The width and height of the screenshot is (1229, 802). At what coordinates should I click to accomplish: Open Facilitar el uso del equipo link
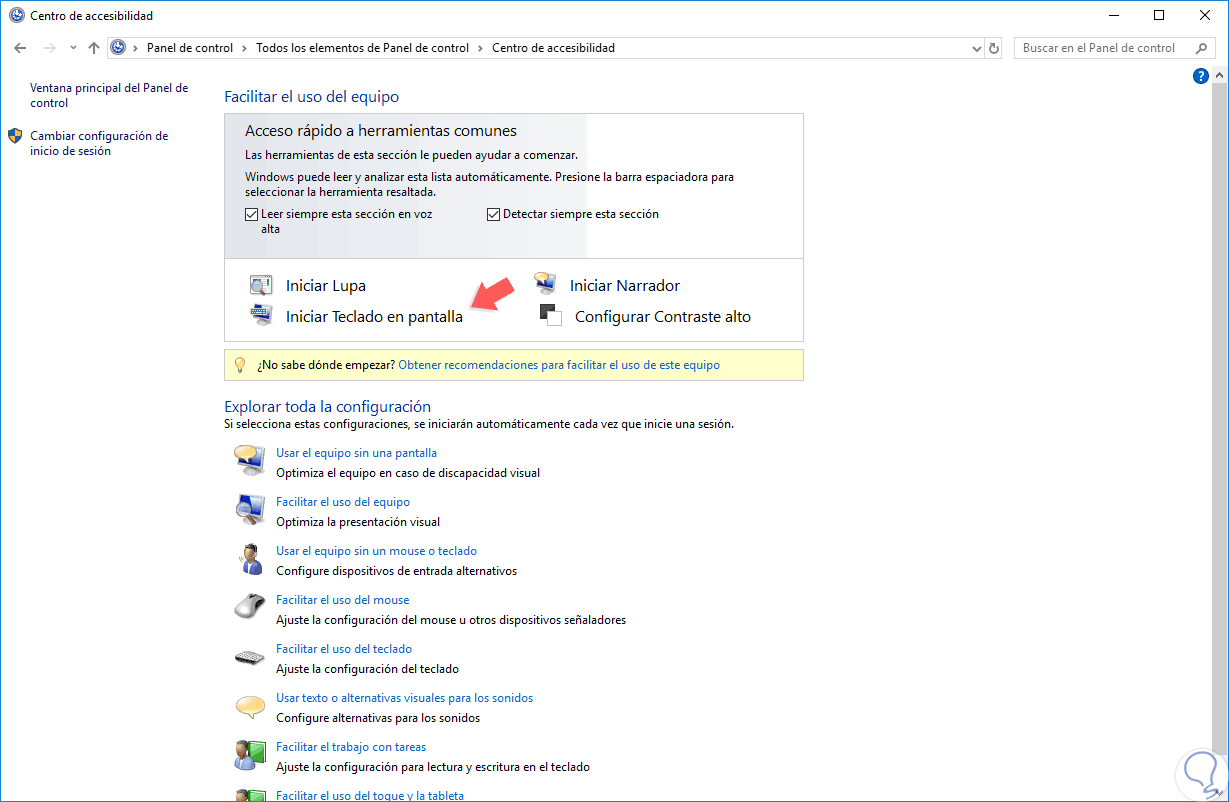(x=343, y=502)
